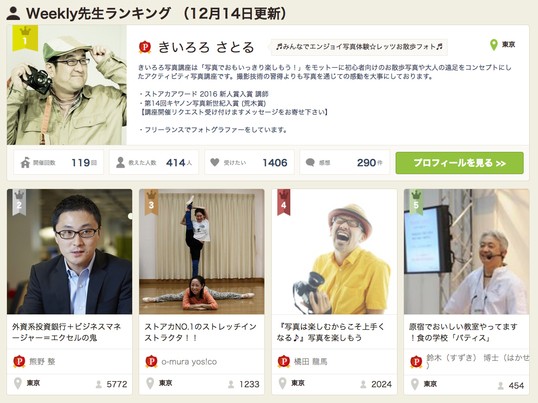Open the photo of laughing man in yellow shirt
This screenshot has width=538, height=403.
coord(334,251)
